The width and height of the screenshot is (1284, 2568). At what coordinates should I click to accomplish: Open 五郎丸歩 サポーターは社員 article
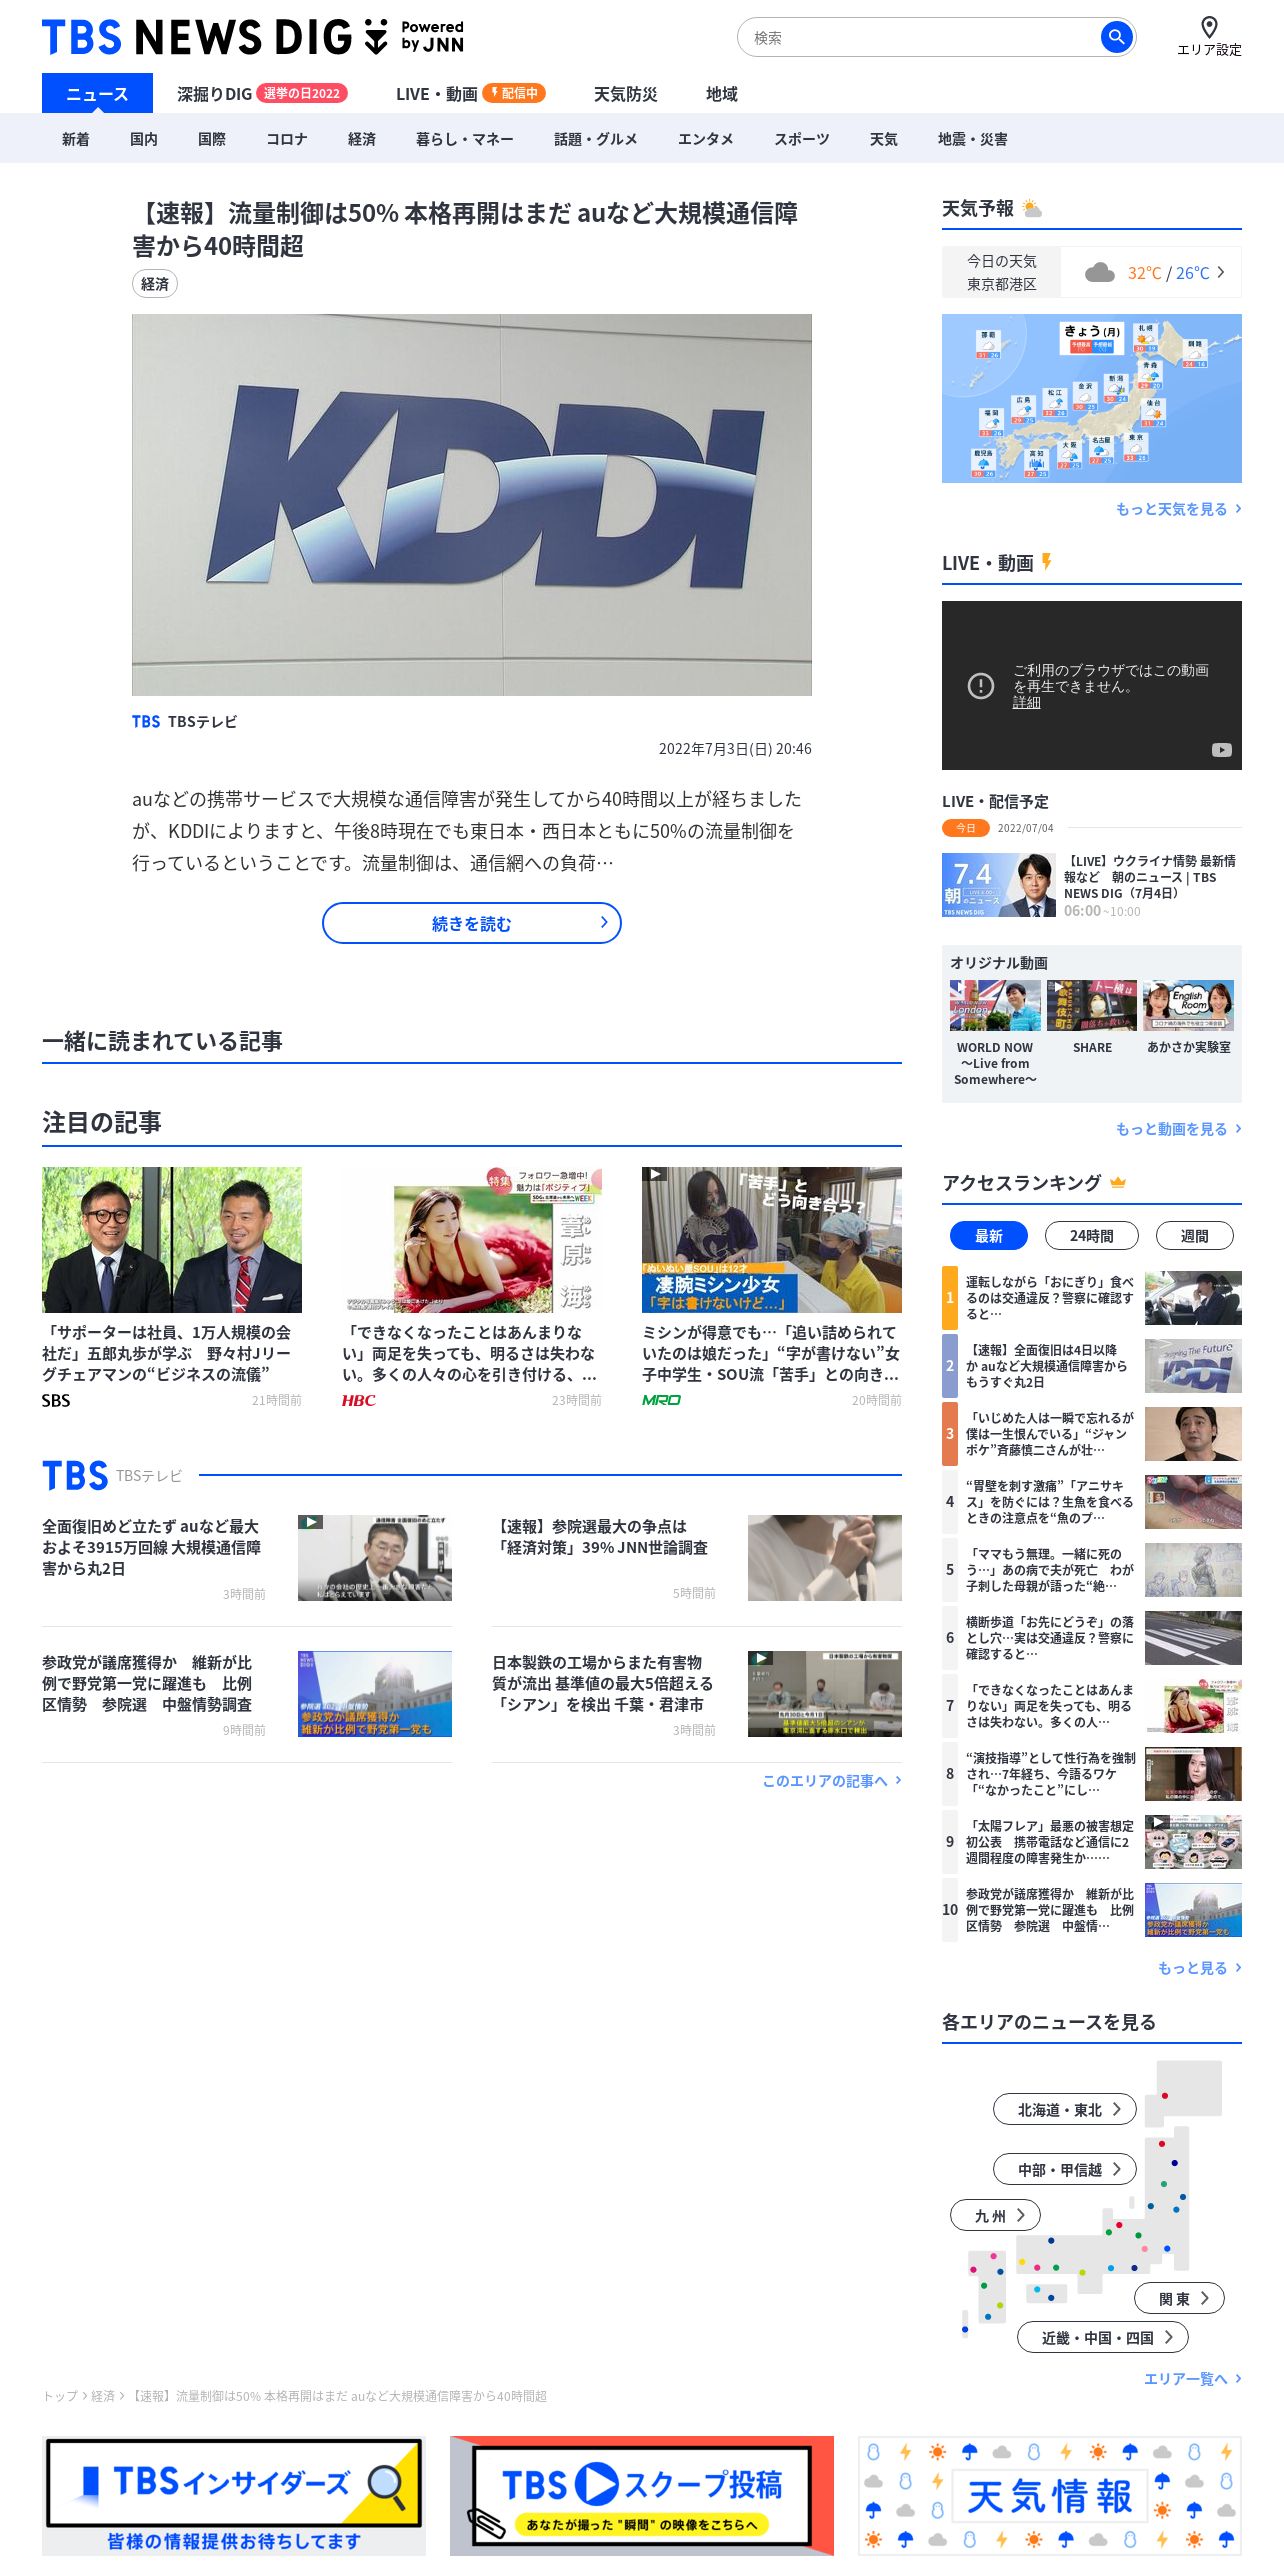[x=172, y=1288]
